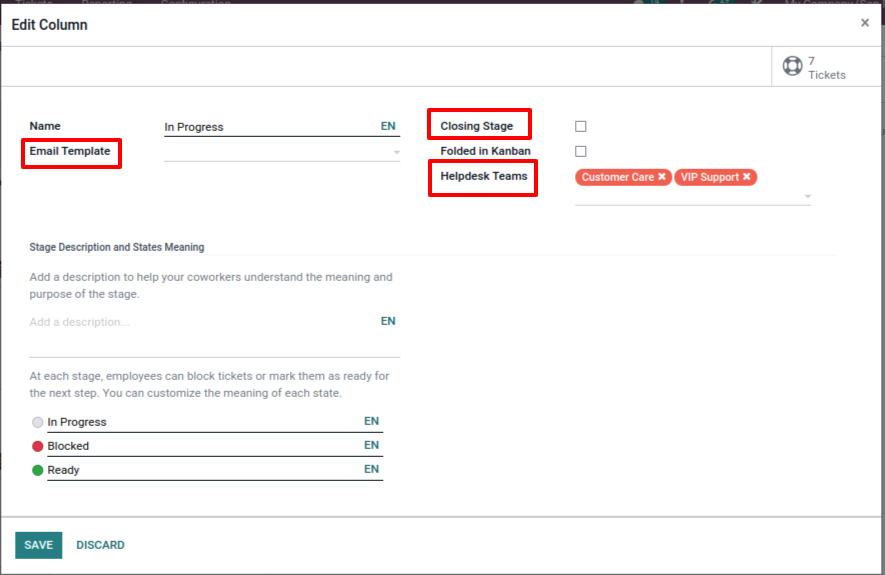Toggle the Folded in Kanban checkbox
Viewport: 885px width, 575px height.
[581, 152]
